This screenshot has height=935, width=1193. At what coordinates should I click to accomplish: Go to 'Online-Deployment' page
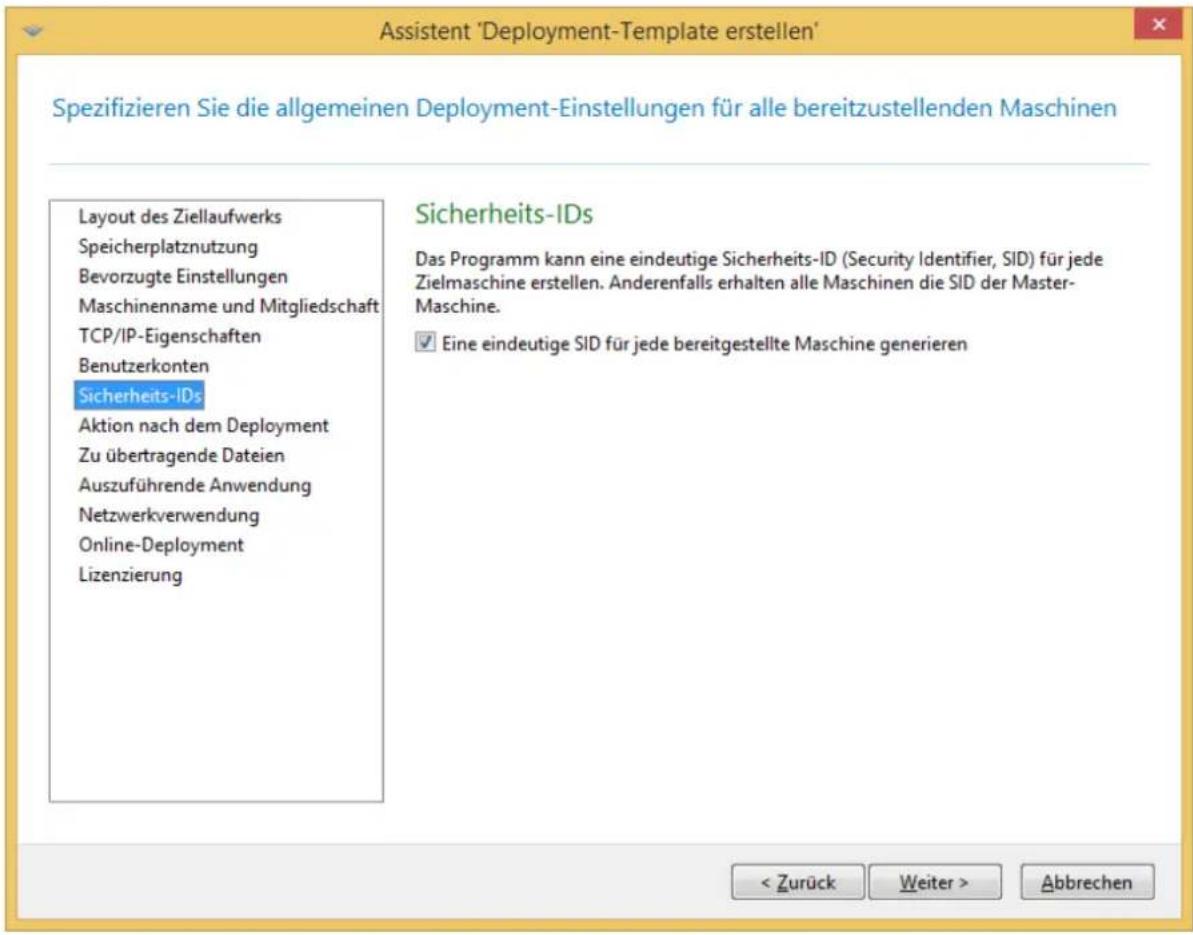(x=161, y=545)
